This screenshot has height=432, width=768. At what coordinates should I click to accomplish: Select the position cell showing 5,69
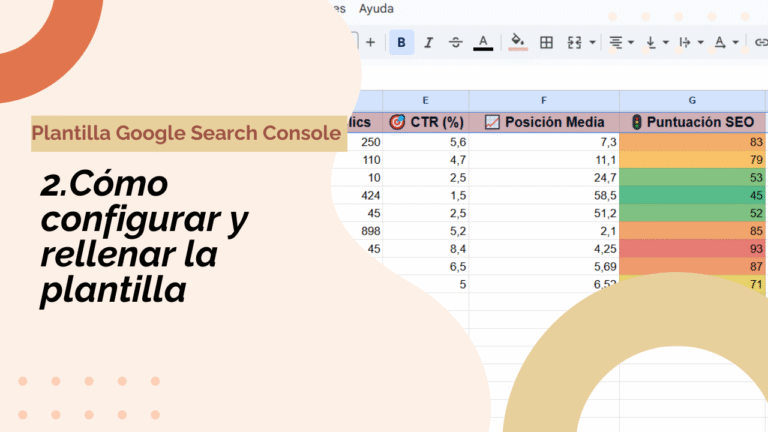pos(544,266)
